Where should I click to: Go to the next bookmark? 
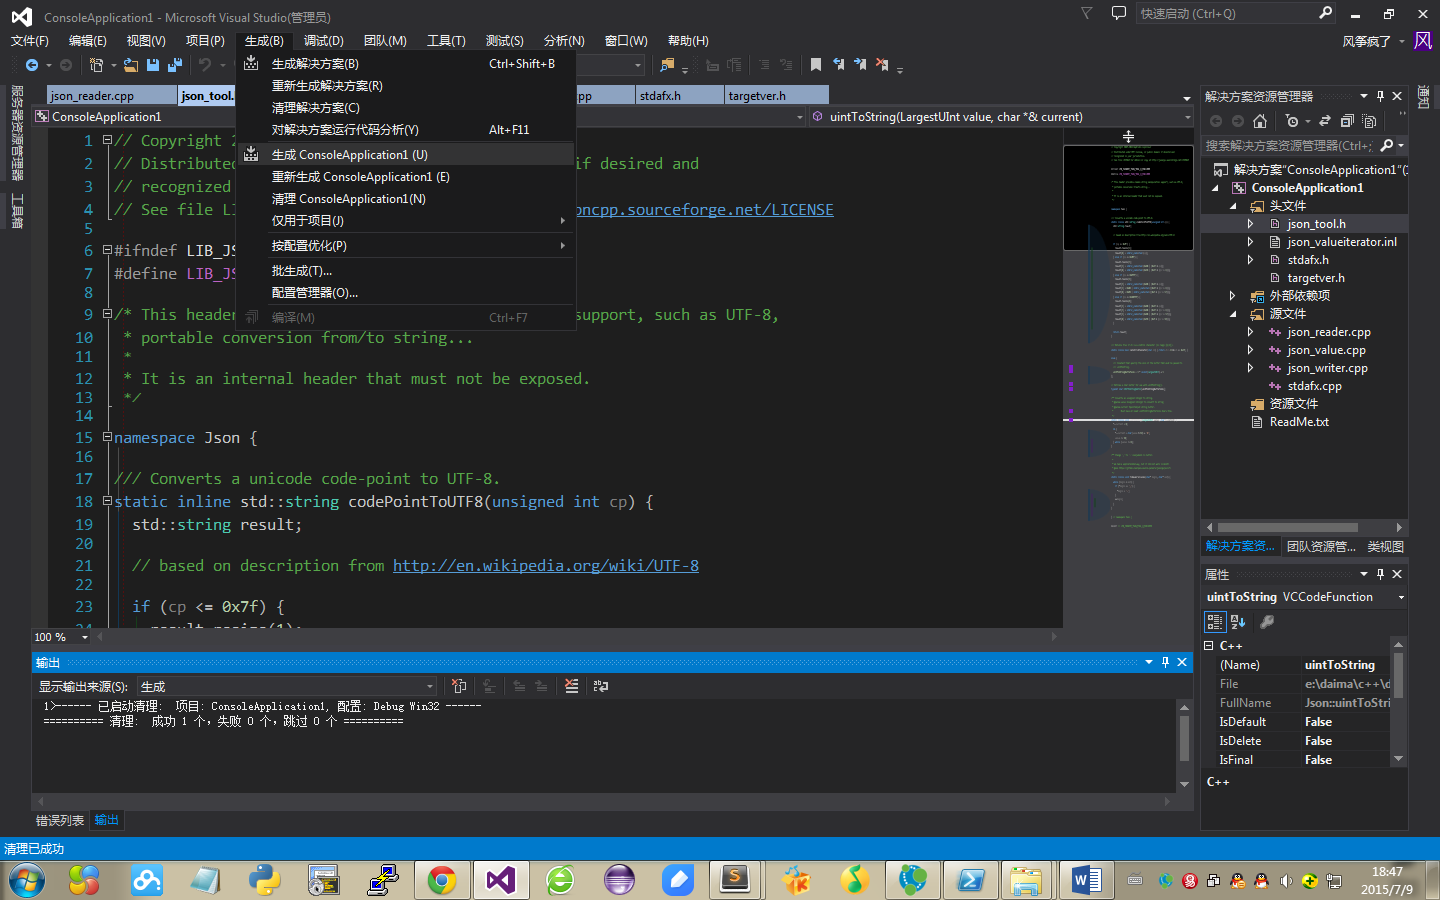860,65
